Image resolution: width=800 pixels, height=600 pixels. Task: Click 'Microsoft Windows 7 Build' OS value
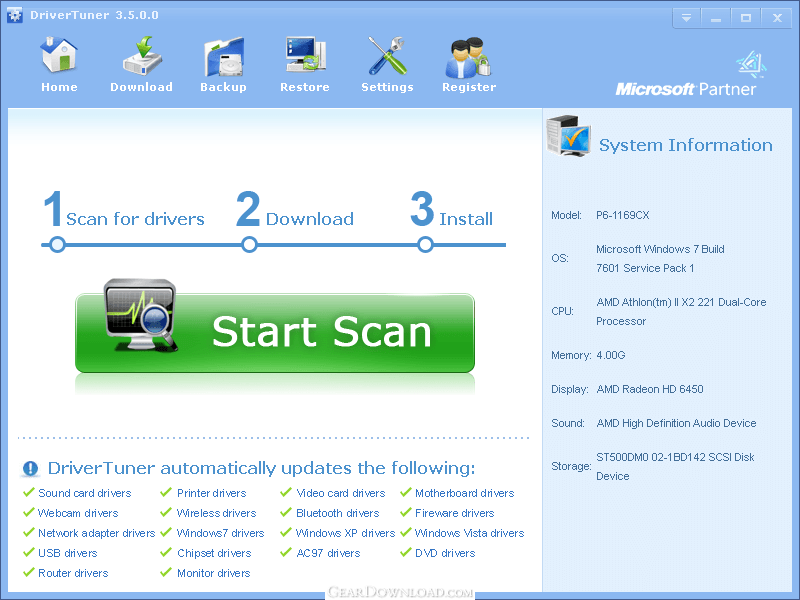[x=660, y=249]
